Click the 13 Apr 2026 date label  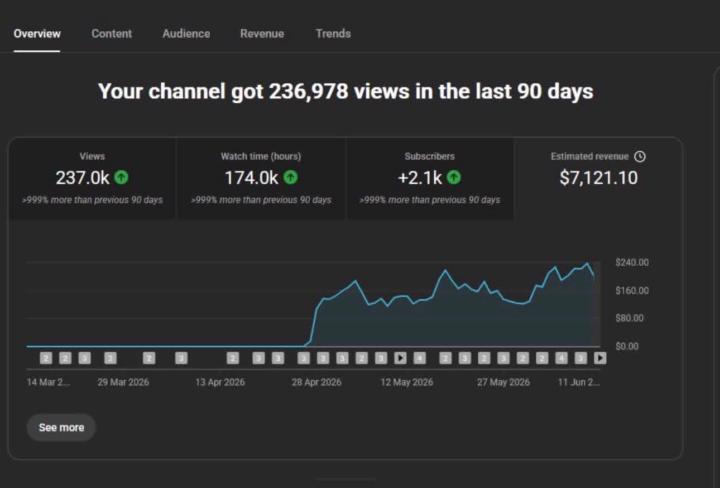pos(220,382)
